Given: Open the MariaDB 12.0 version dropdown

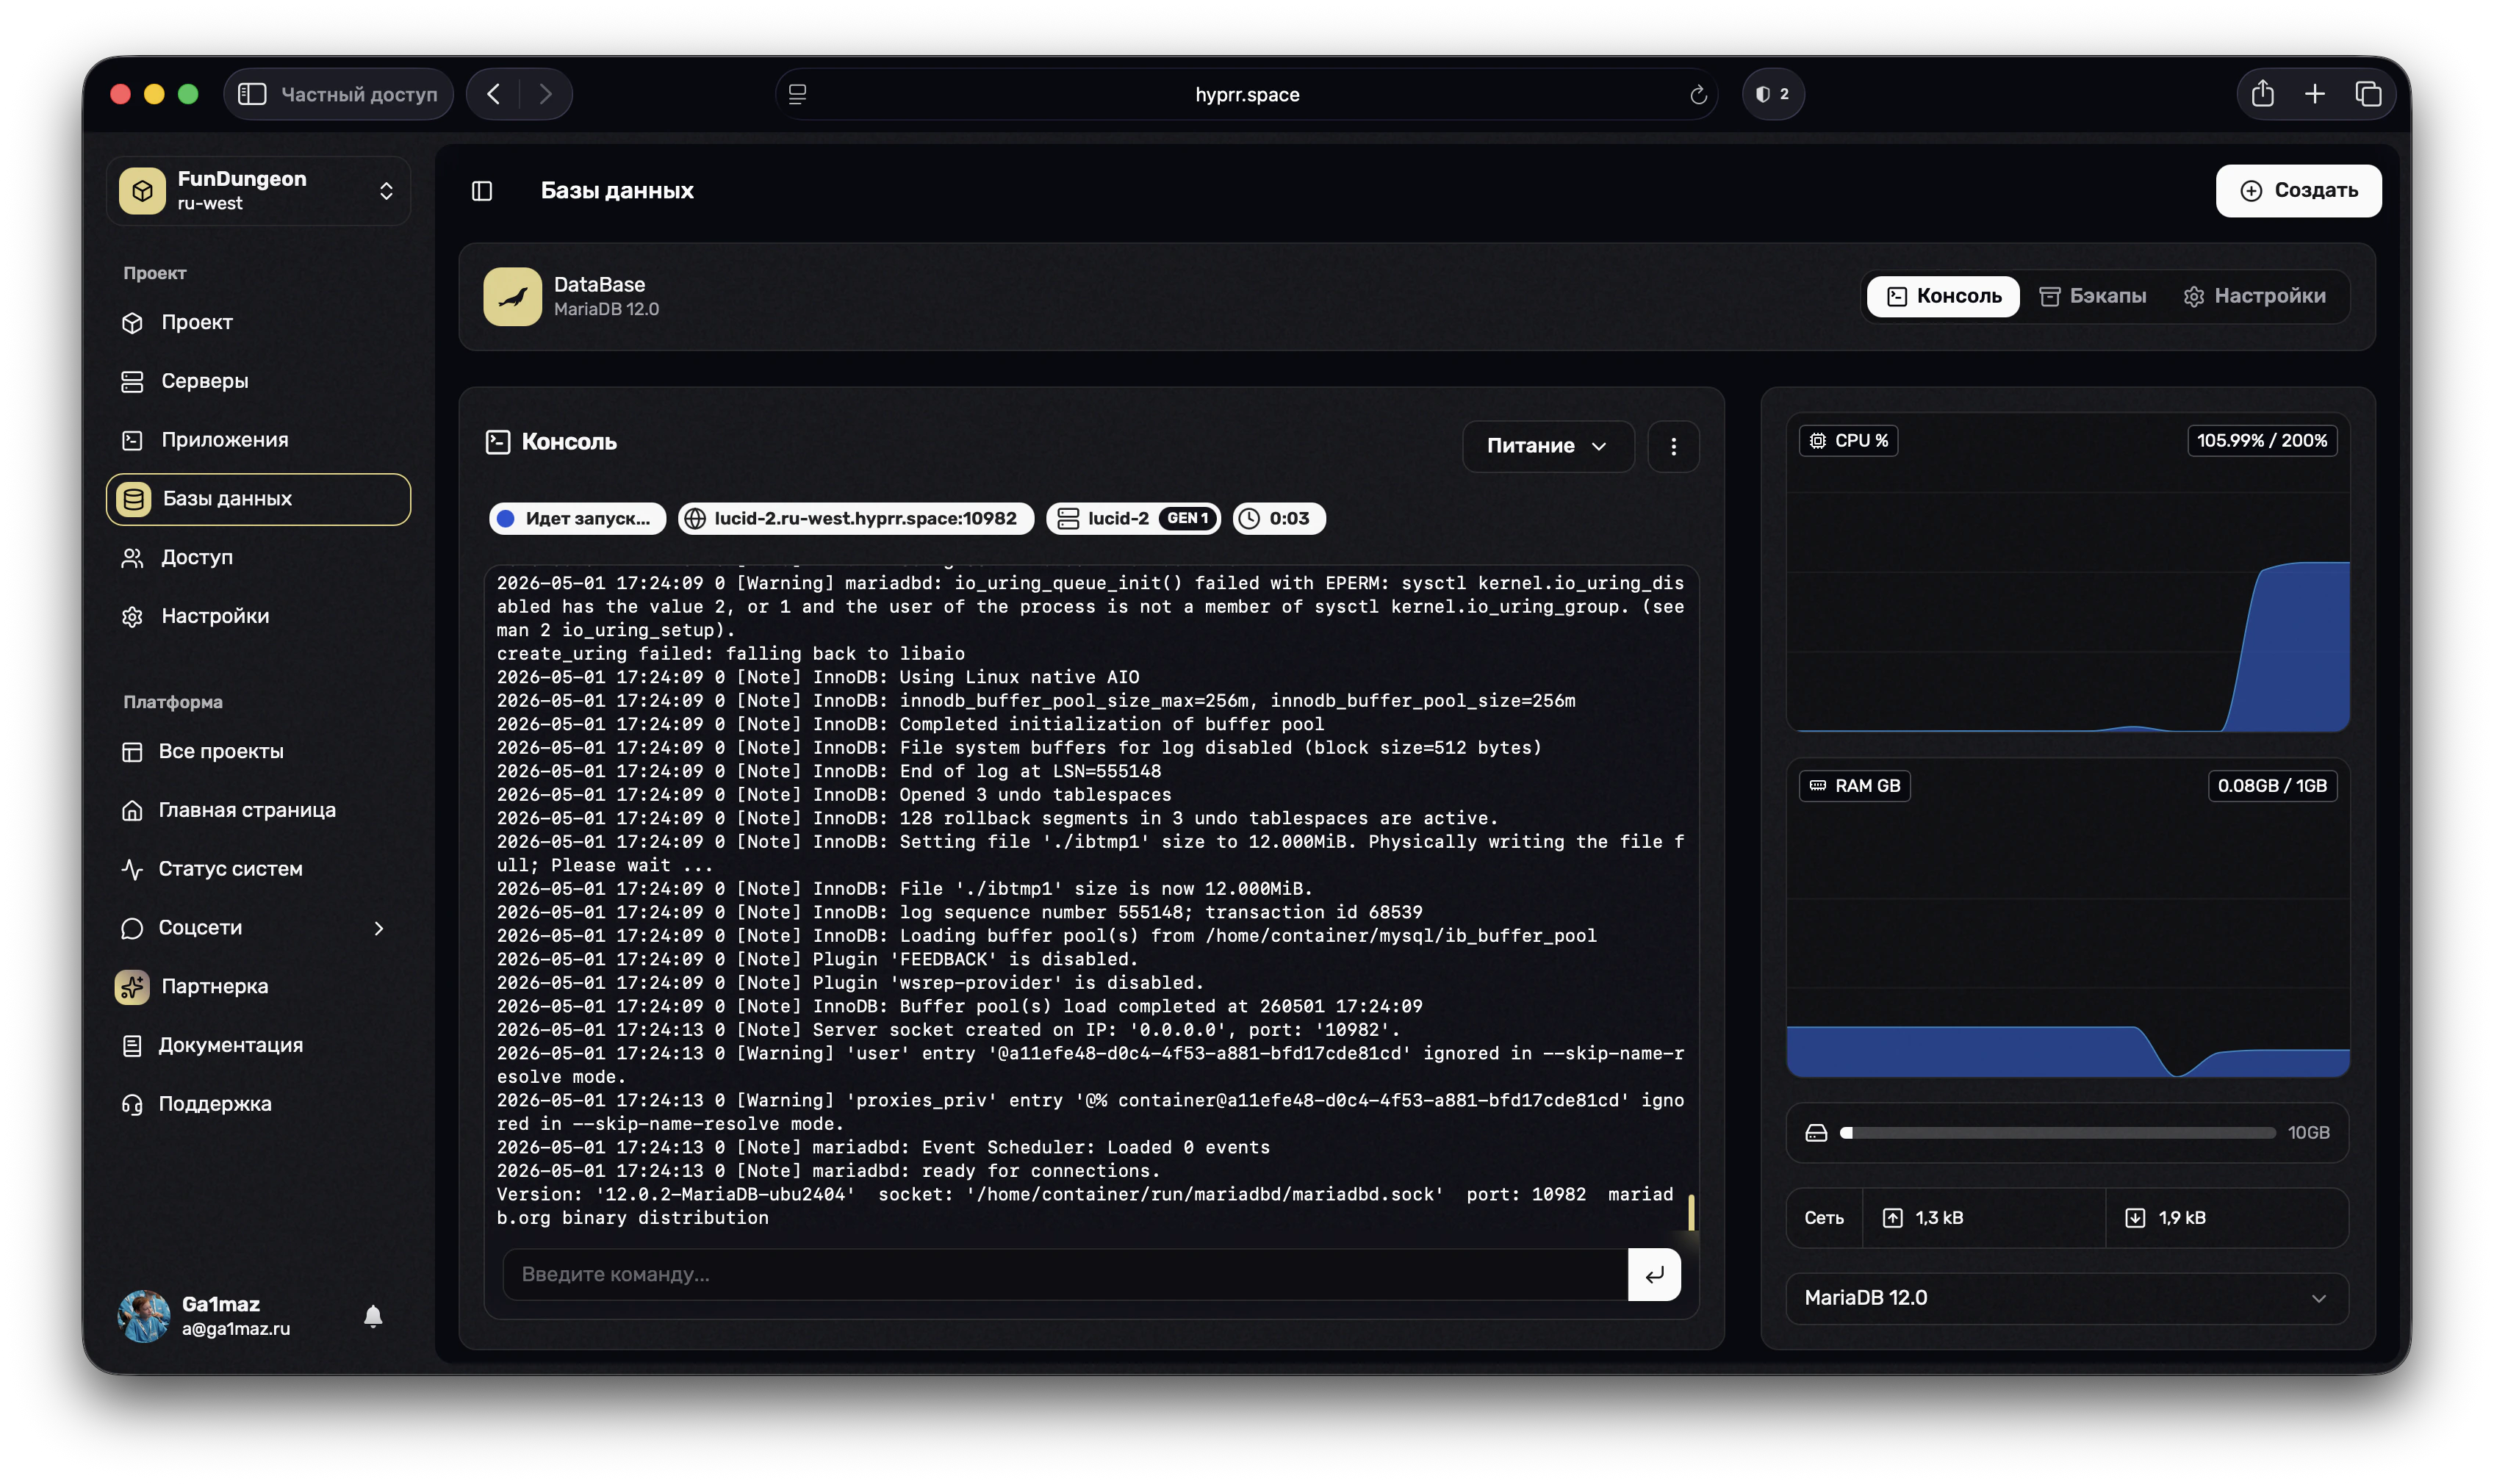Looking at the screenshot, I should (2066, 1298).
